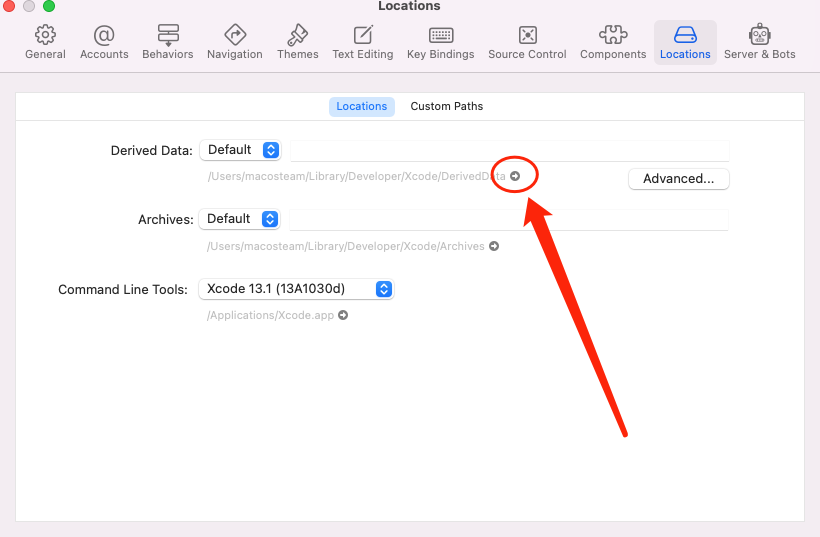Screen dimensions: 820x537
Task: Open the Components preferences pane
Action: click(x=613, y=42)
